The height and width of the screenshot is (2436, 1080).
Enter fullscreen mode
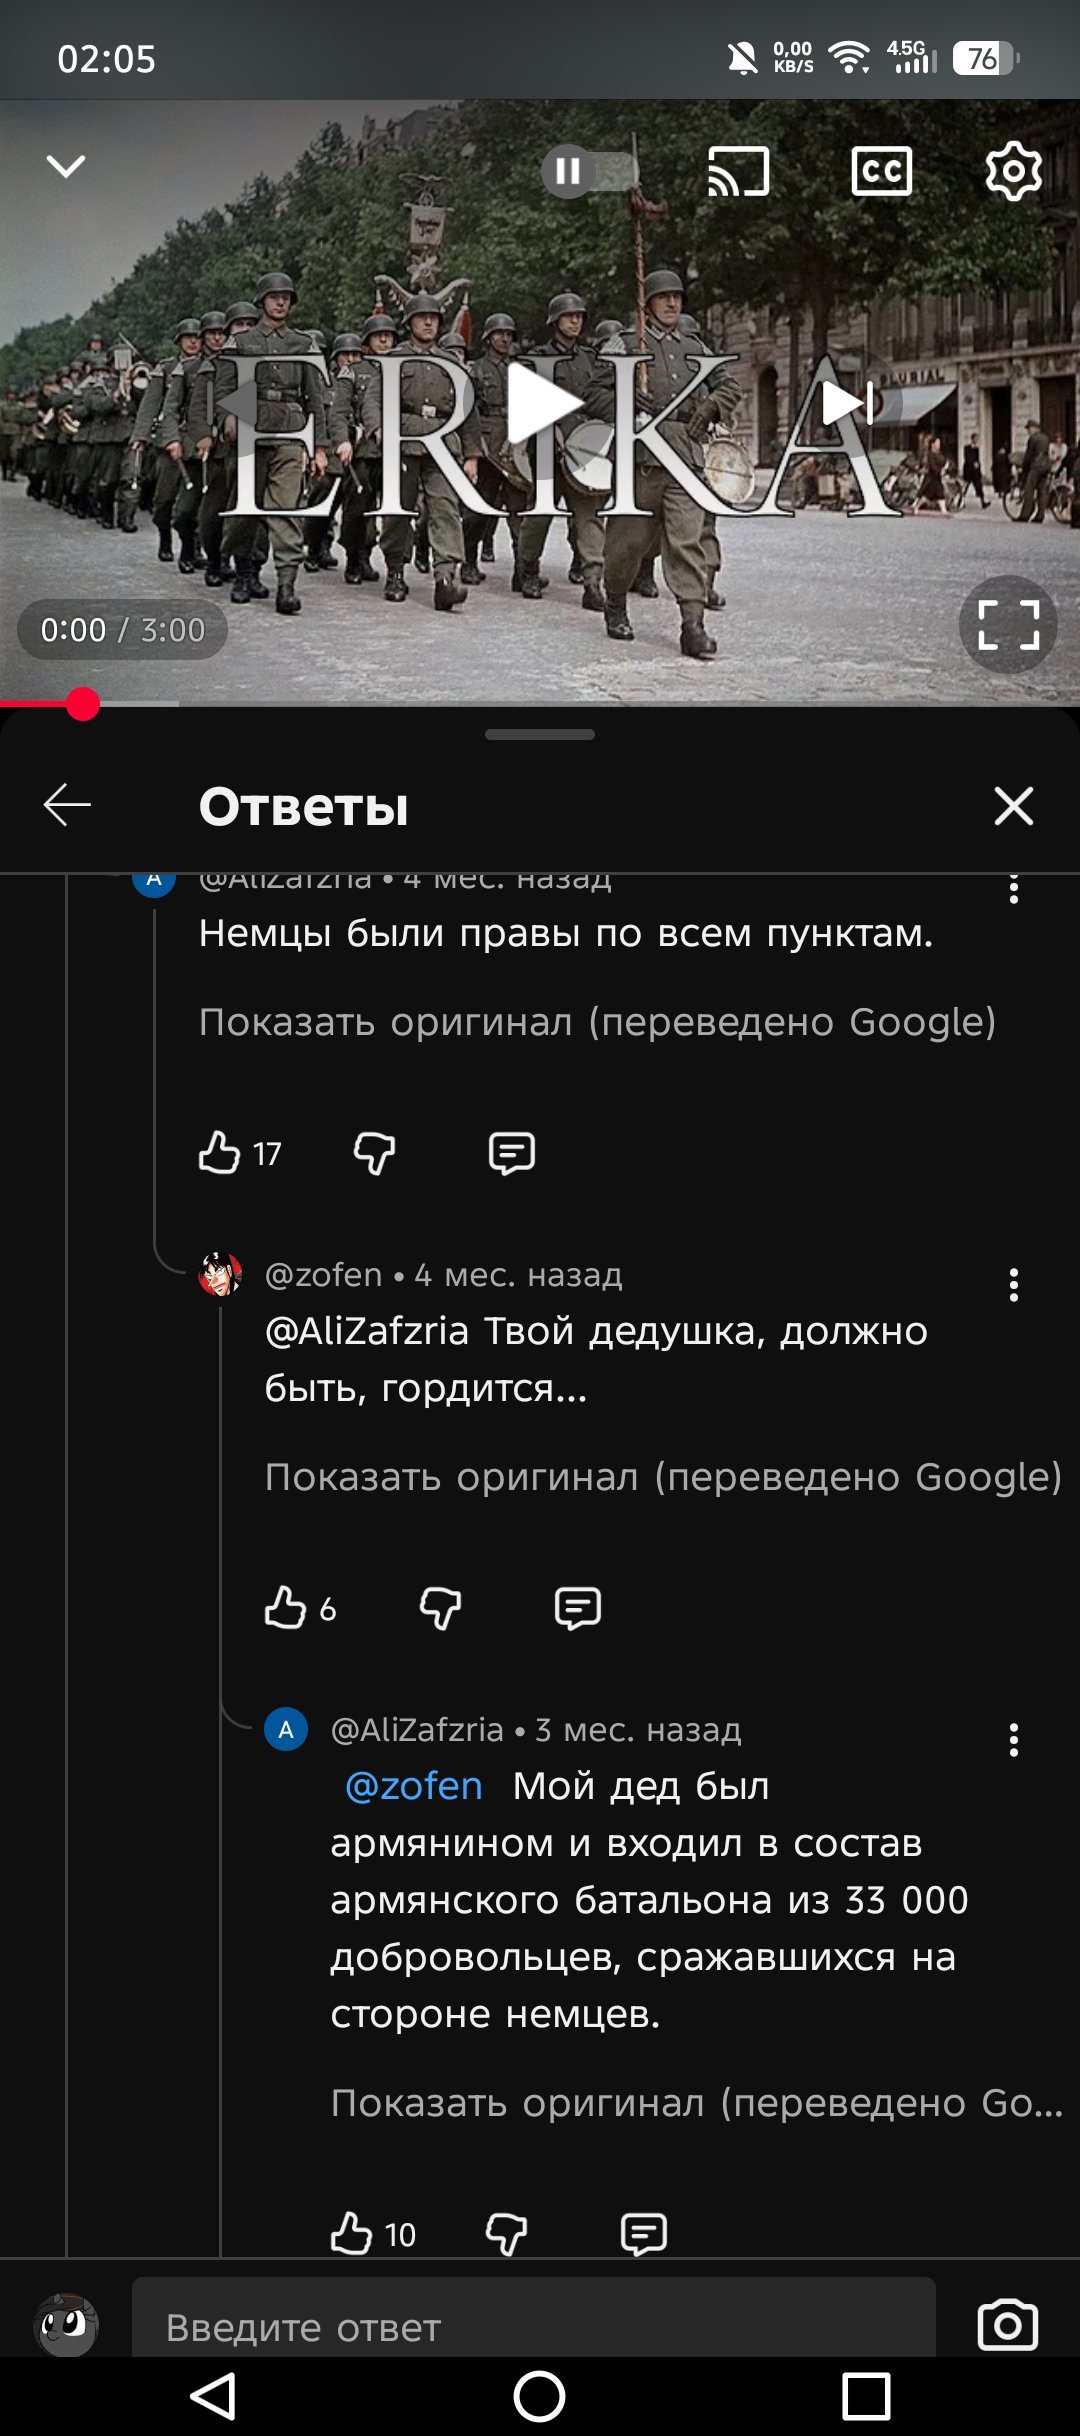1008,625
